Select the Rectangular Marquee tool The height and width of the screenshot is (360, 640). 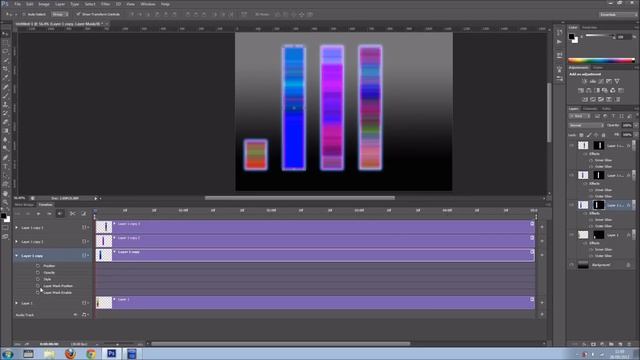(x=5, y=43)
